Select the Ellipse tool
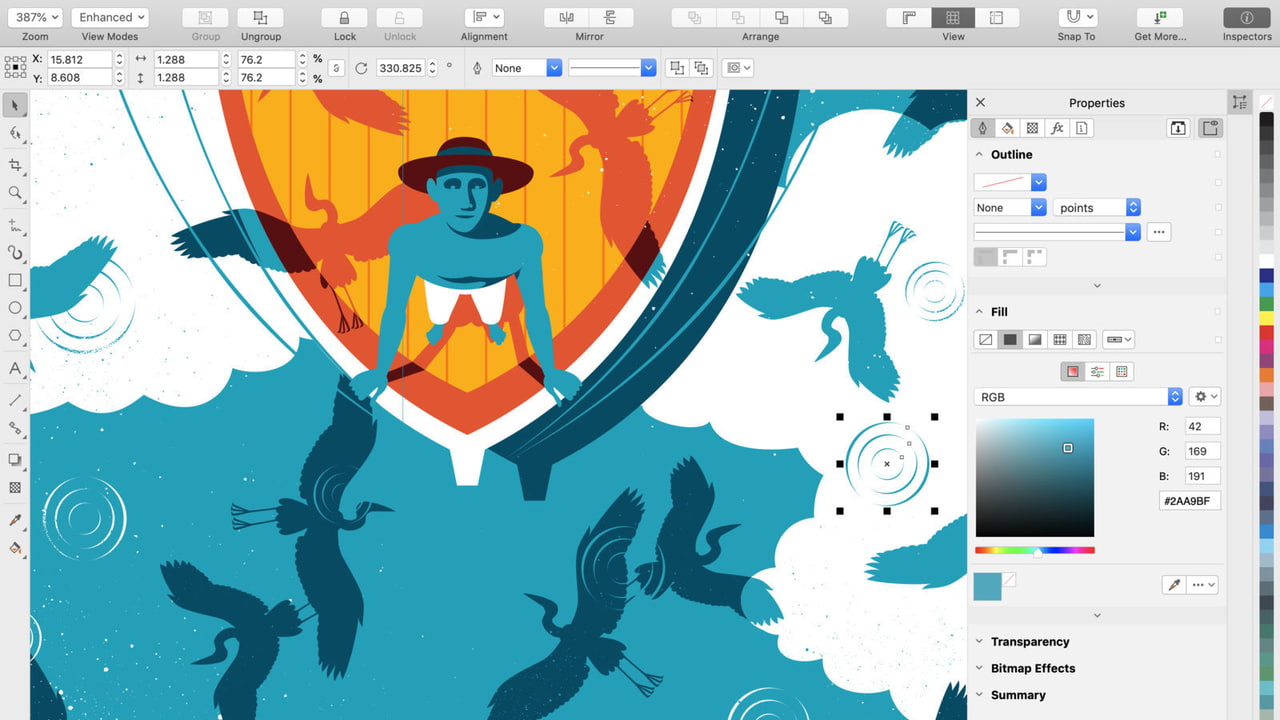1280x720 pixels. click(x=15, y=308)
